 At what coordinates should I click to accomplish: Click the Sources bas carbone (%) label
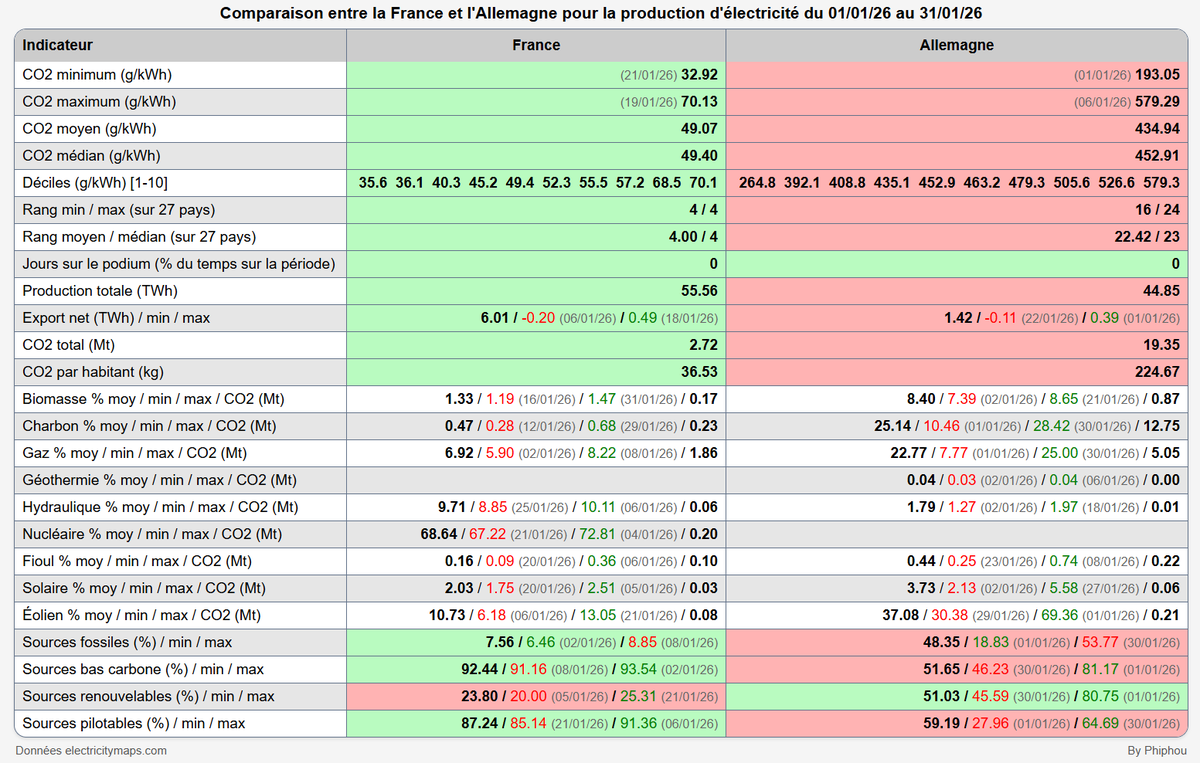tap(141, 668)
